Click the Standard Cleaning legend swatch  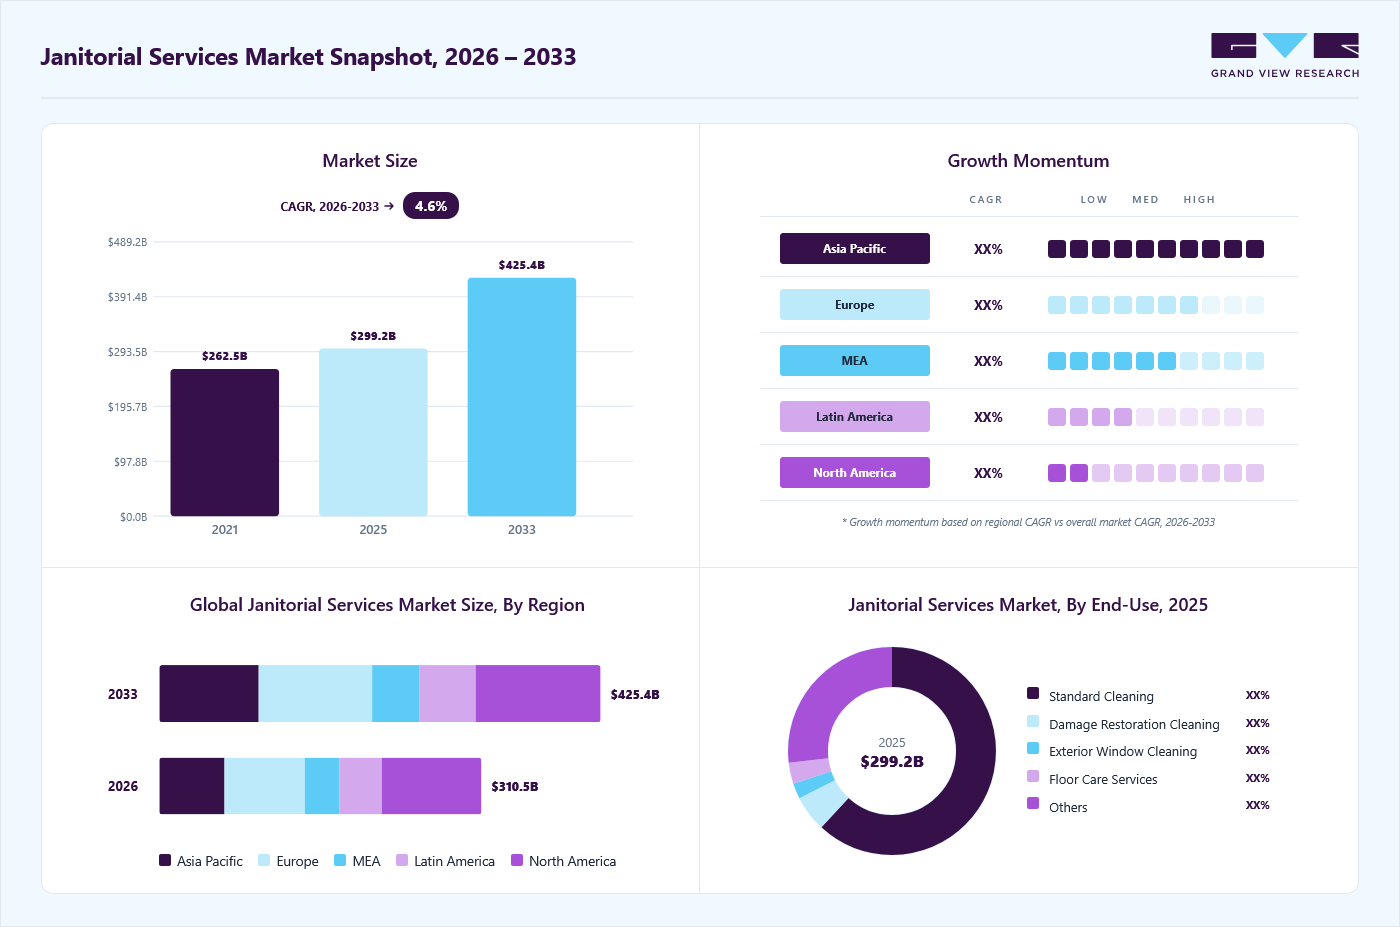[x=1033, y=693]
